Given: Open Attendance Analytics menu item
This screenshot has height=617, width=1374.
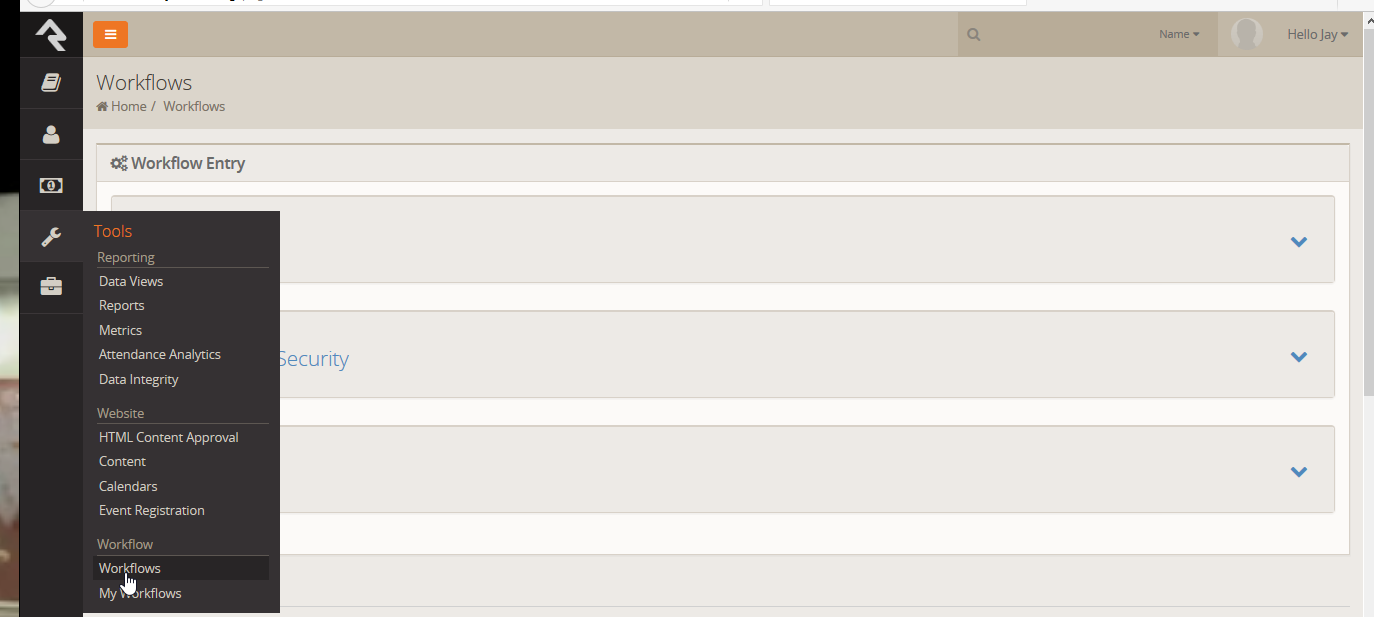Looking at the screenshot, I should [160, 355].
